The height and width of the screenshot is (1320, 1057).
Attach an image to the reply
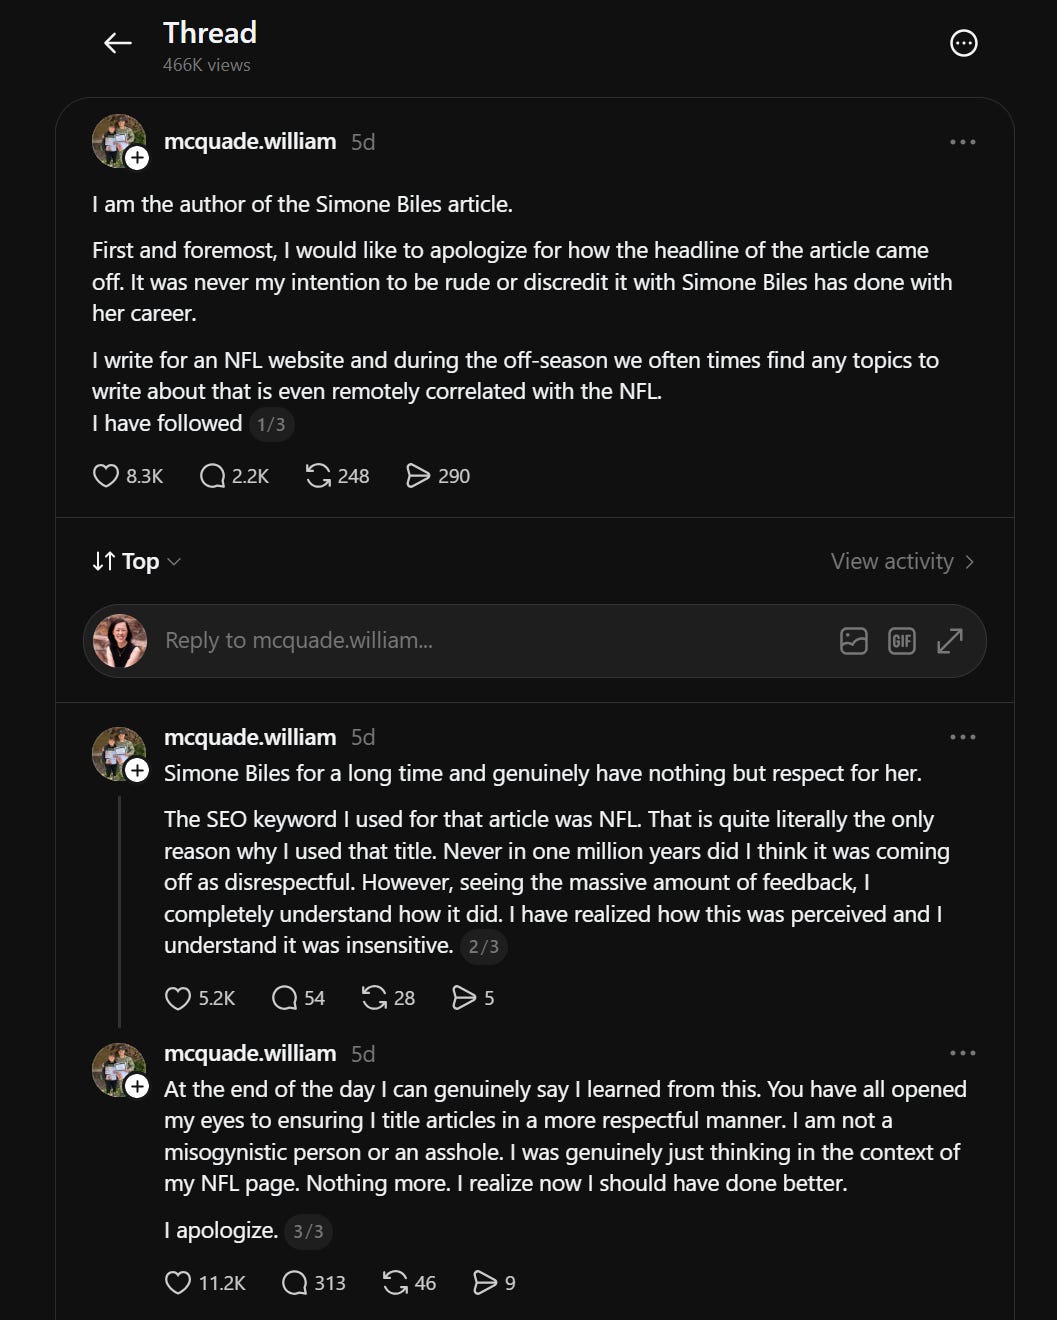point(853,641)
